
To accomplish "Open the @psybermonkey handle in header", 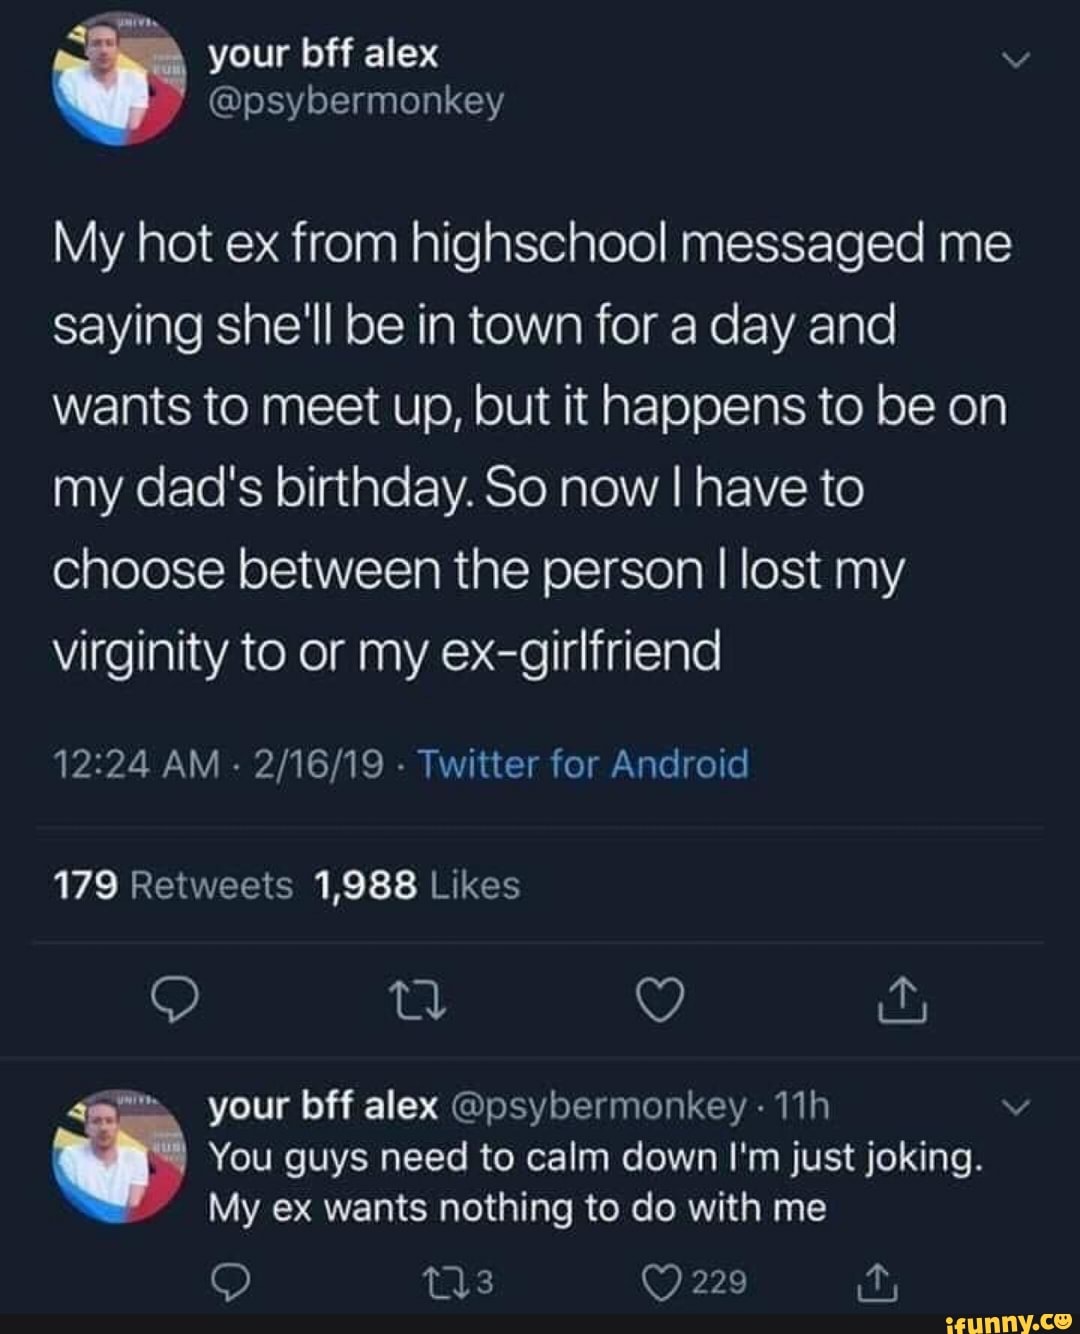I will click(x=356, y=102).
